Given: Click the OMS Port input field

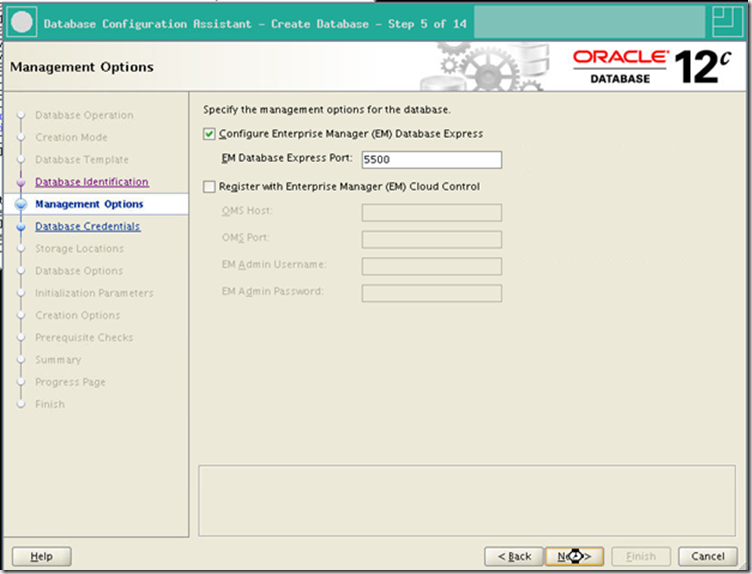Looking at the screenshot, I should pos(432,239).
